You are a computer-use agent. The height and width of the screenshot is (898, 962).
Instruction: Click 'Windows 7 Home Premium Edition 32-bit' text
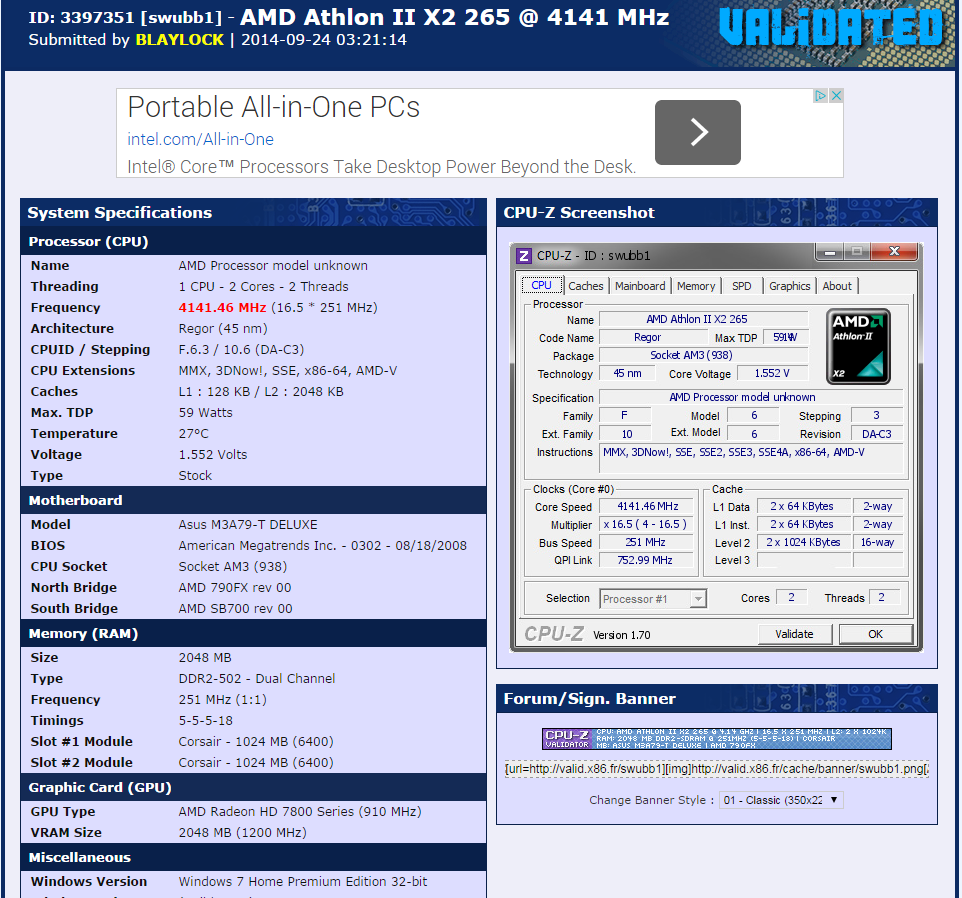pos(303,881)
